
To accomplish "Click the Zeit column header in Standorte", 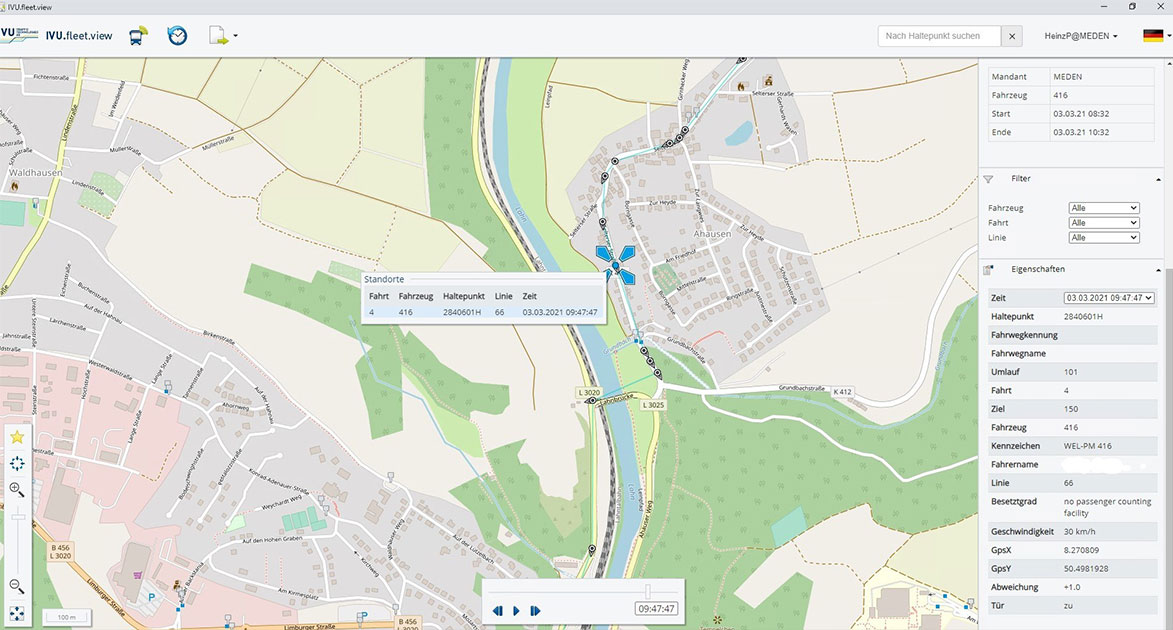I will tap(530, 296).
